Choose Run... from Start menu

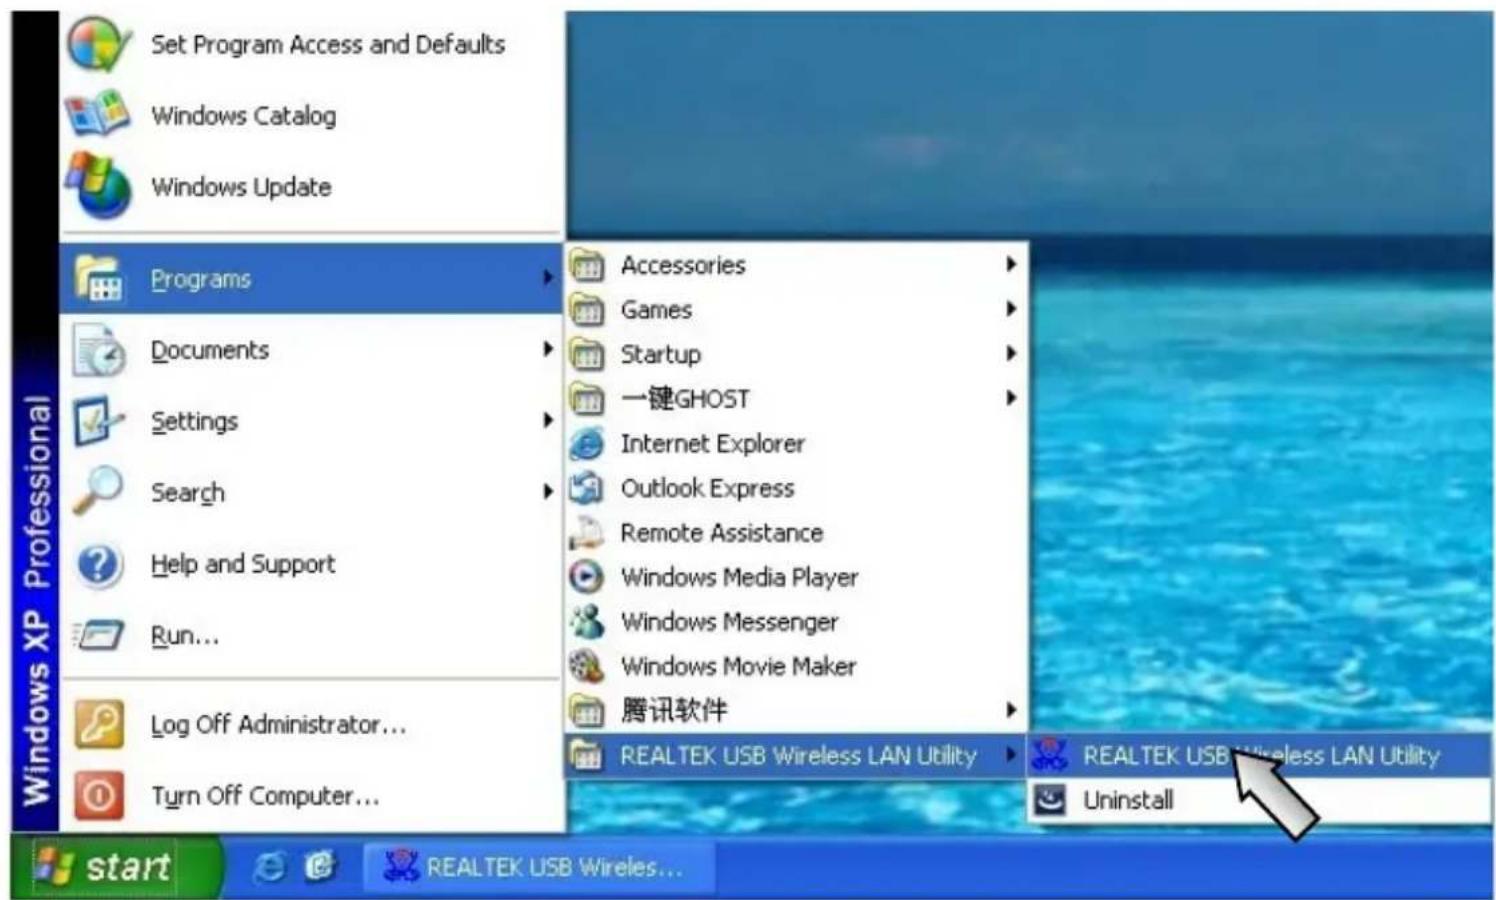[310, 635]
